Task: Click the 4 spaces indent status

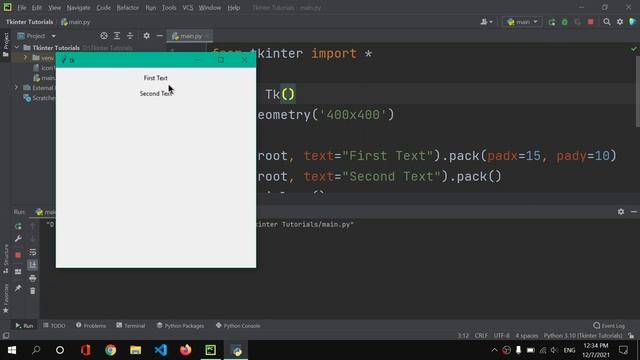Action: coord(527,336)
